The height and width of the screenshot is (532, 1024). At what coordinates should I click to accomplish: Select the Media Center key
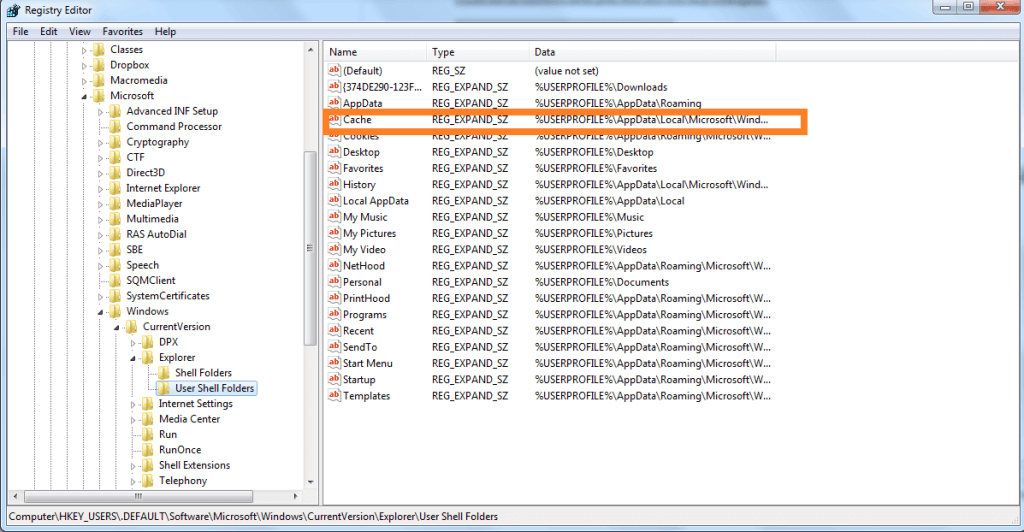(x=189, y=419)
